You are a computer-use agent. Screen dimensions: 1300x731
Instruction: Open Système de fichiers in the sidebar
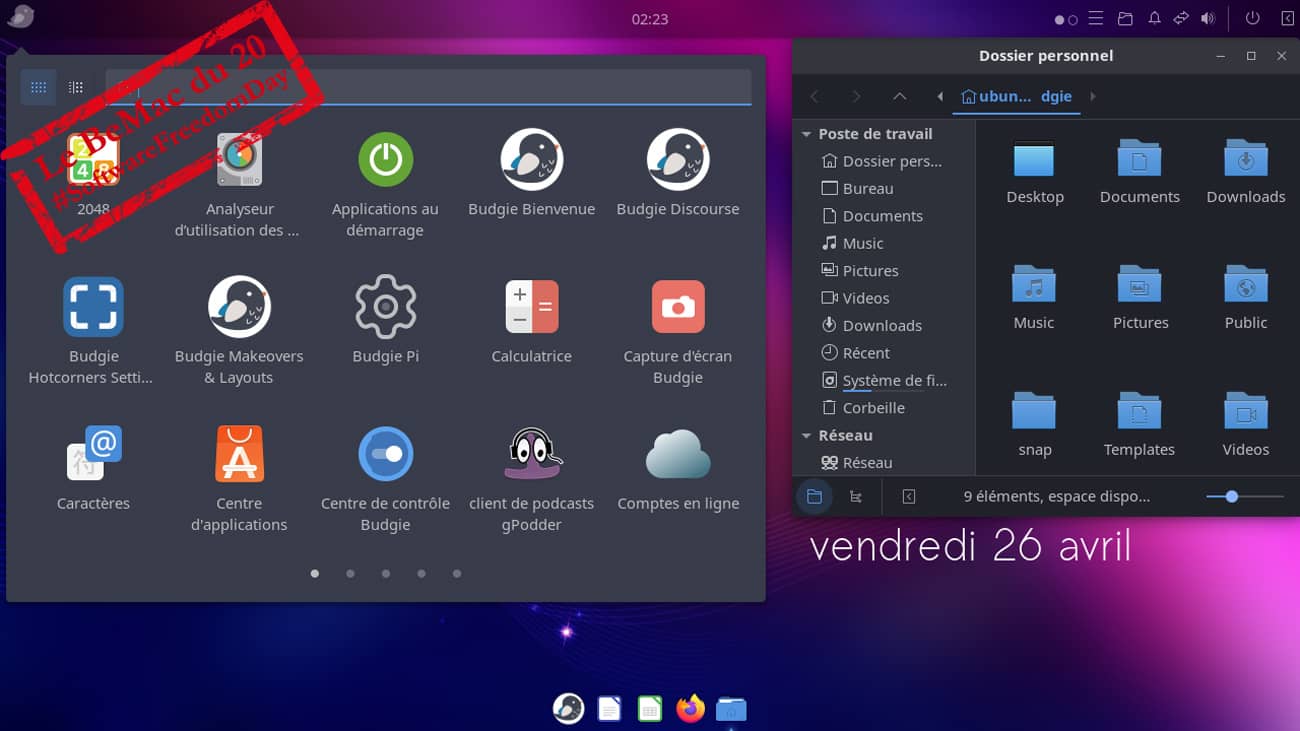tap(884, 380)
